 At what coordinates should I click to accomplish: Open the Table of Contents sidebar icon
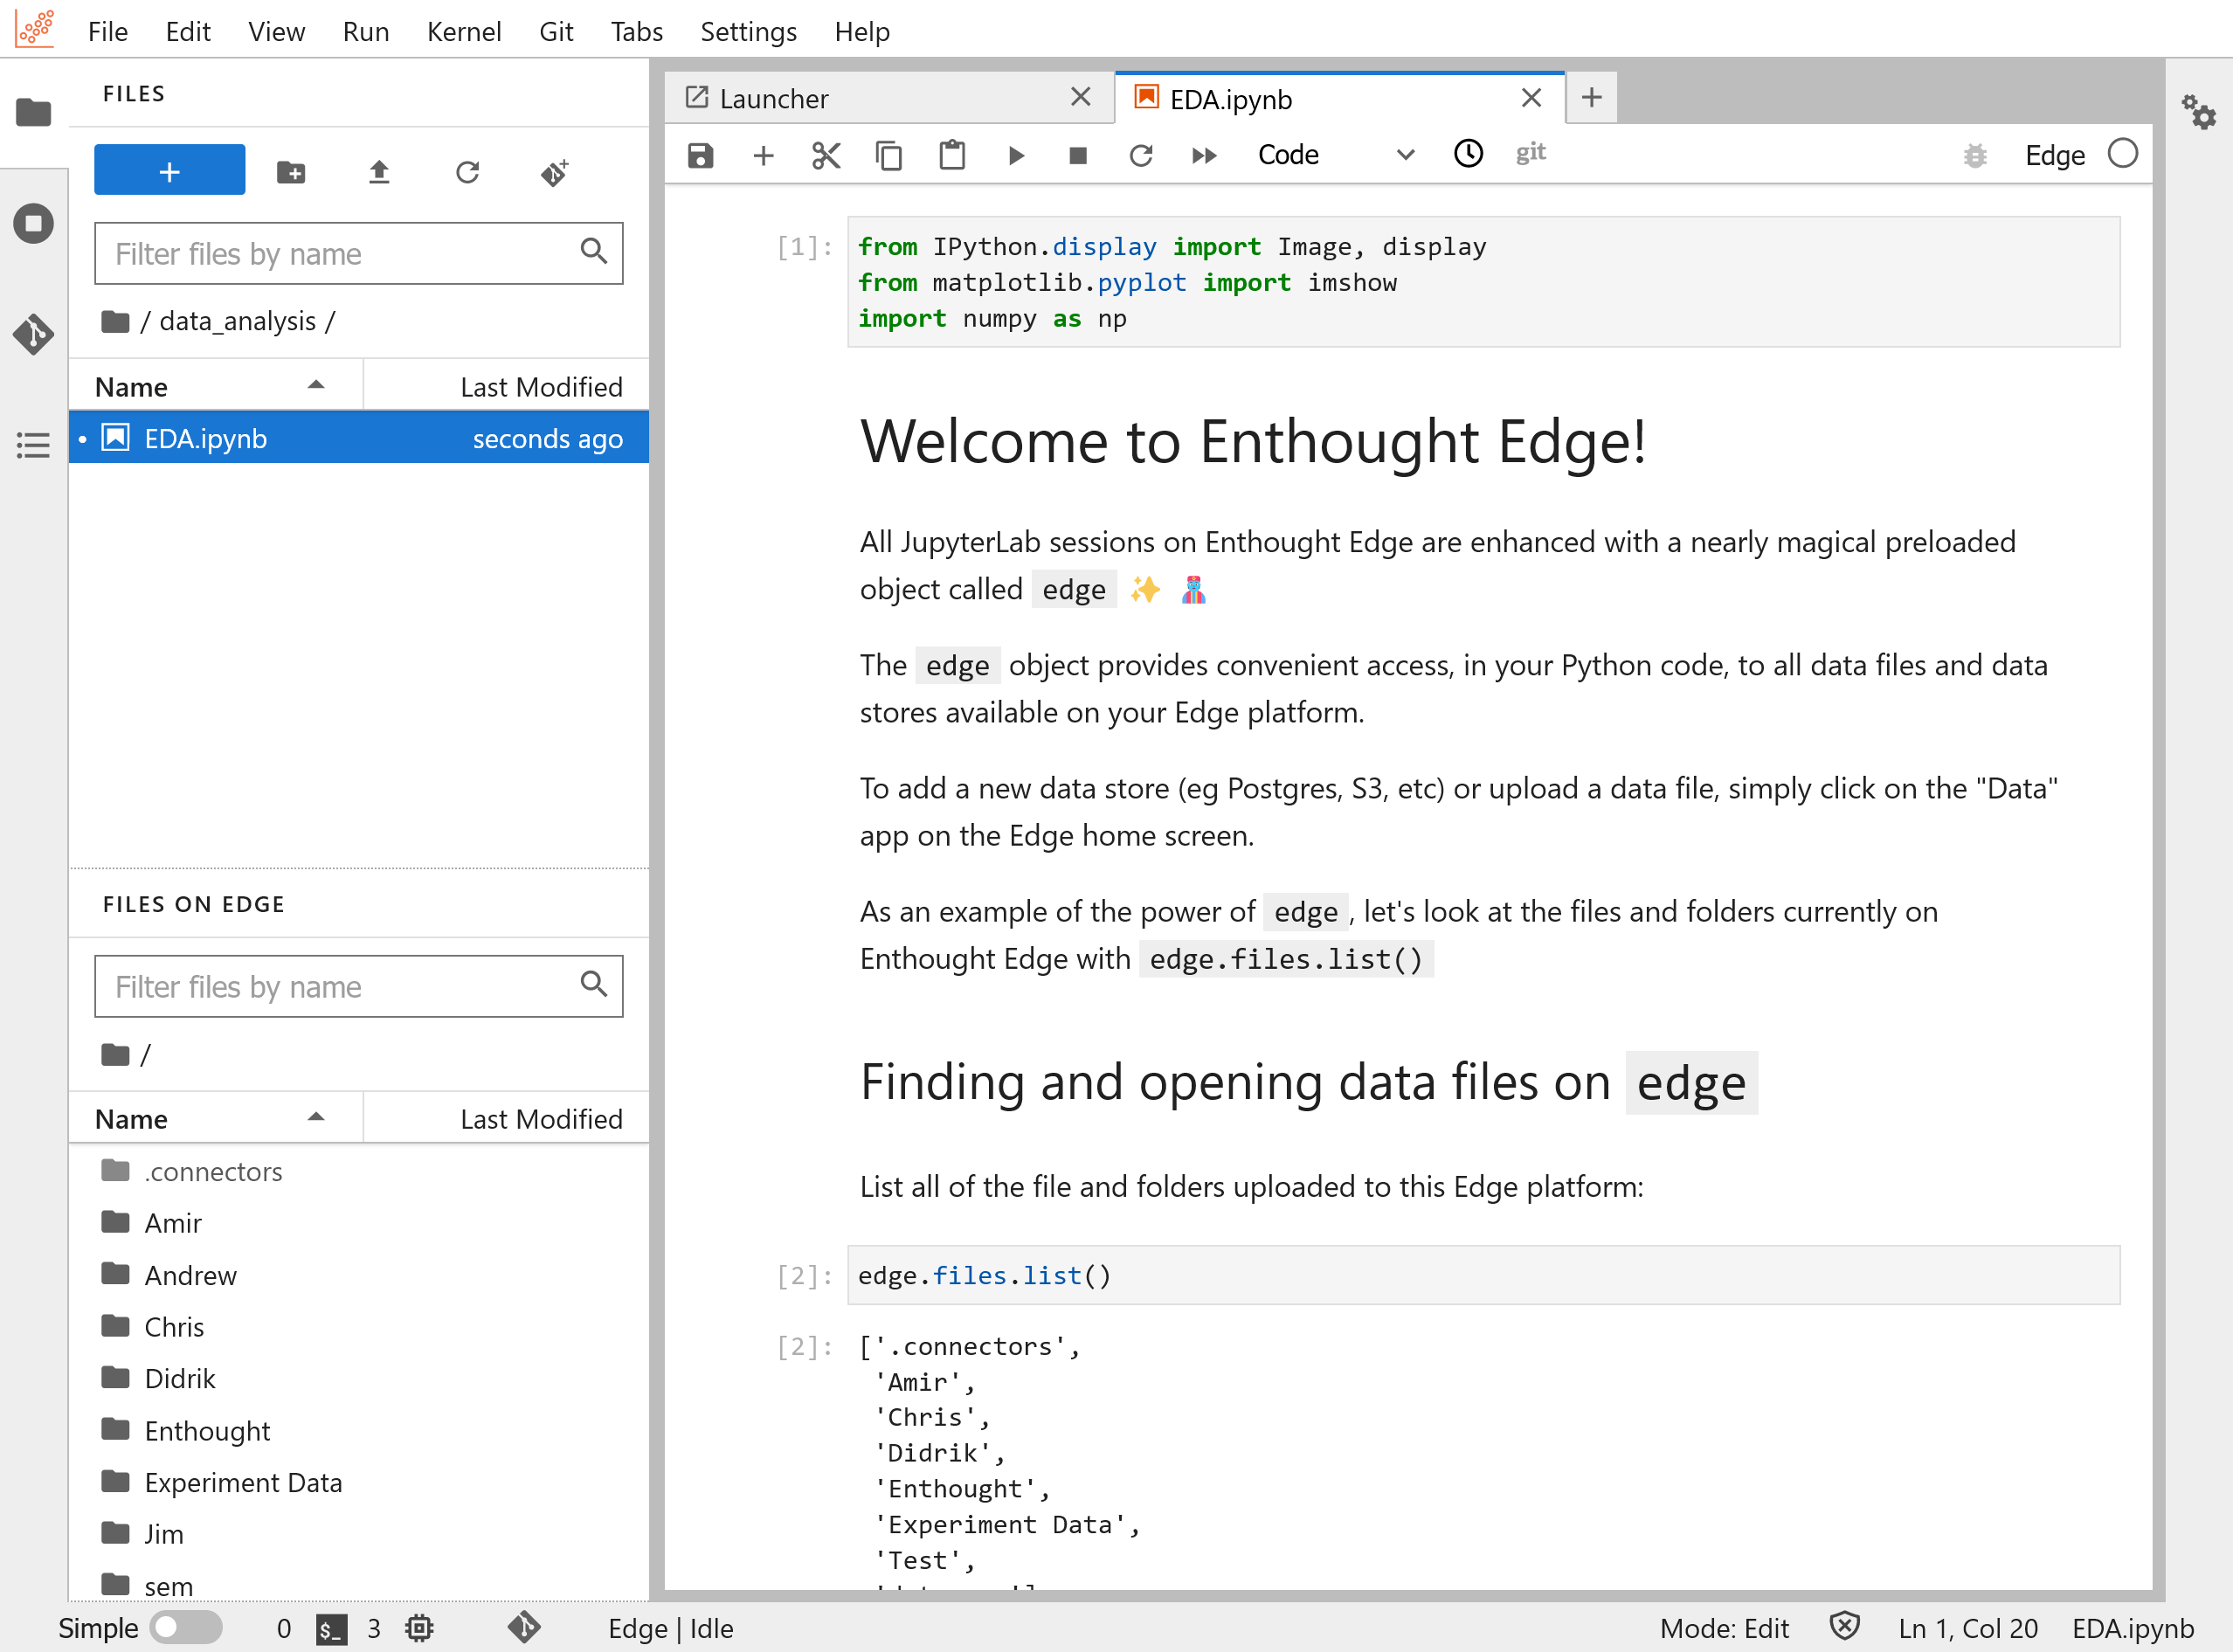click(x=33, y=445)
